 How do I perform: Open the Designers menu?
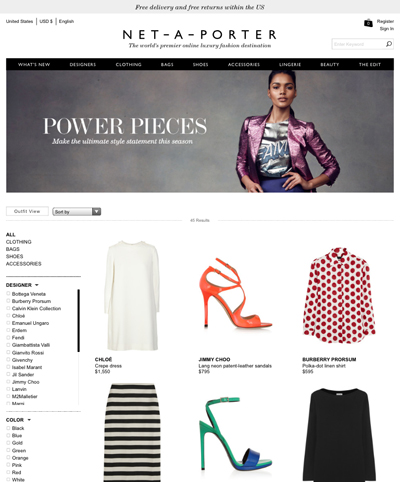83,64
